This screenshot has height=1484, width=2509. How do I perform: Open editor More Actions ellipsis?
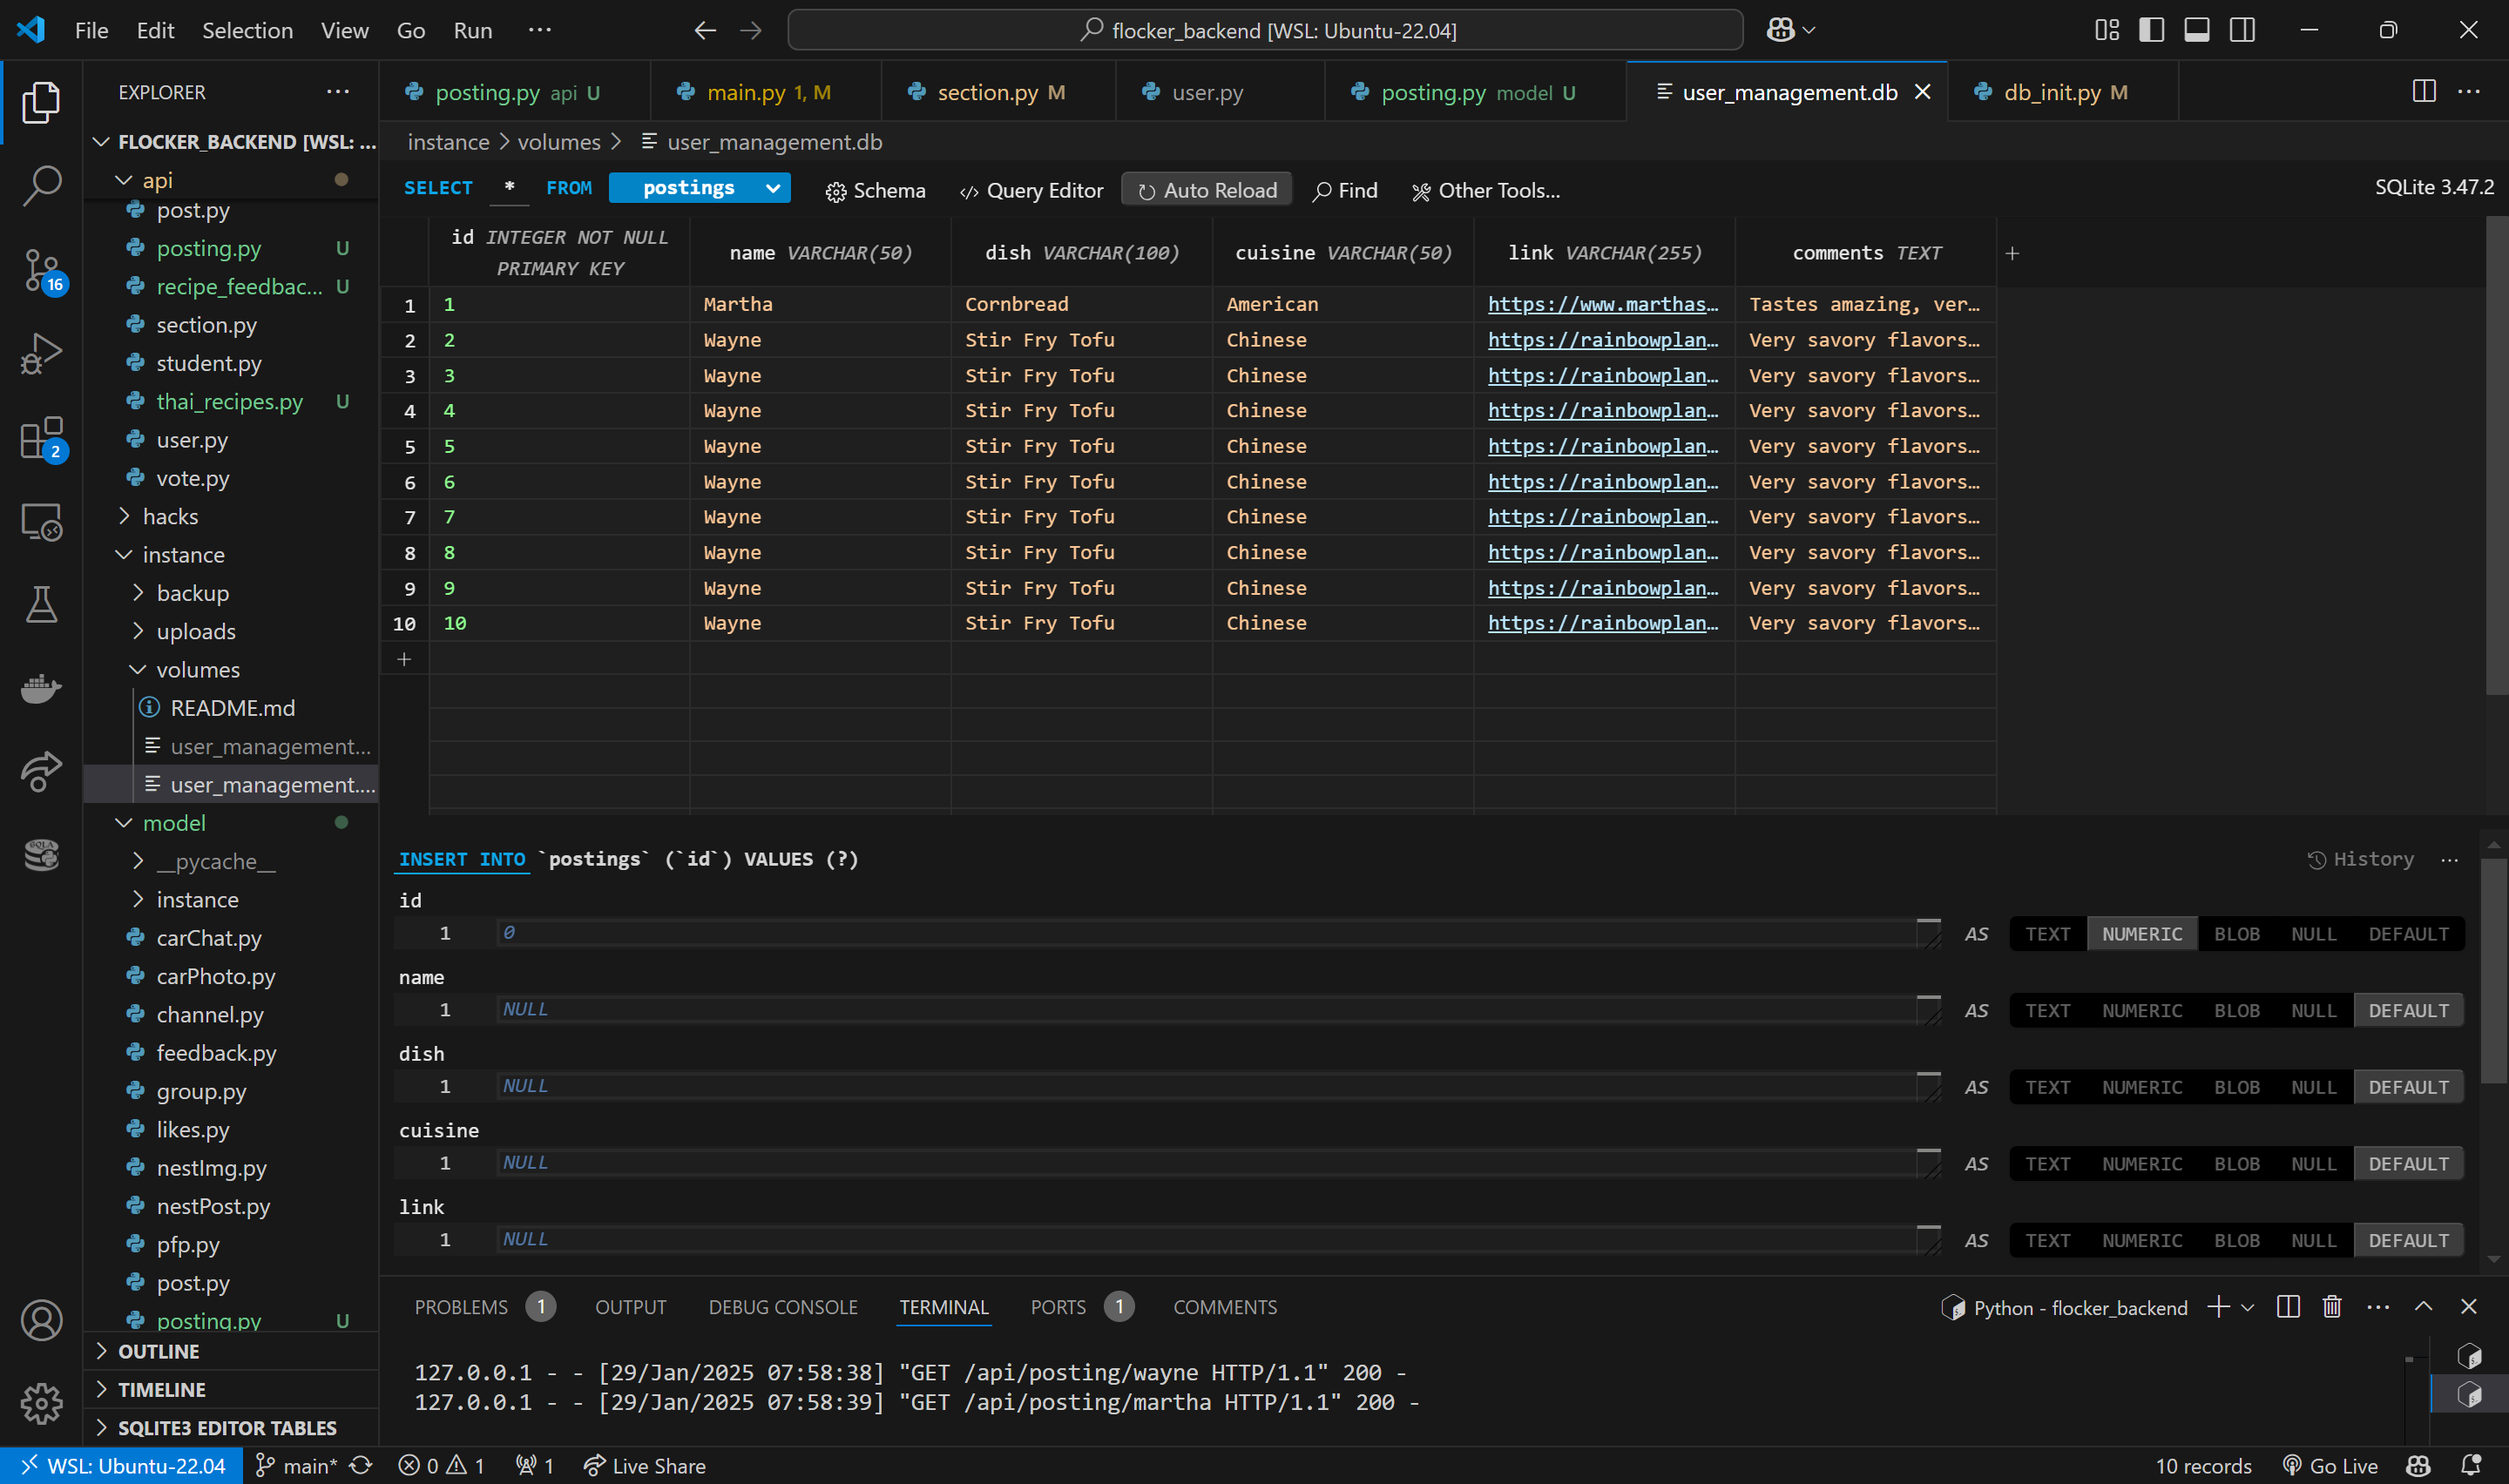(2468, 91)
